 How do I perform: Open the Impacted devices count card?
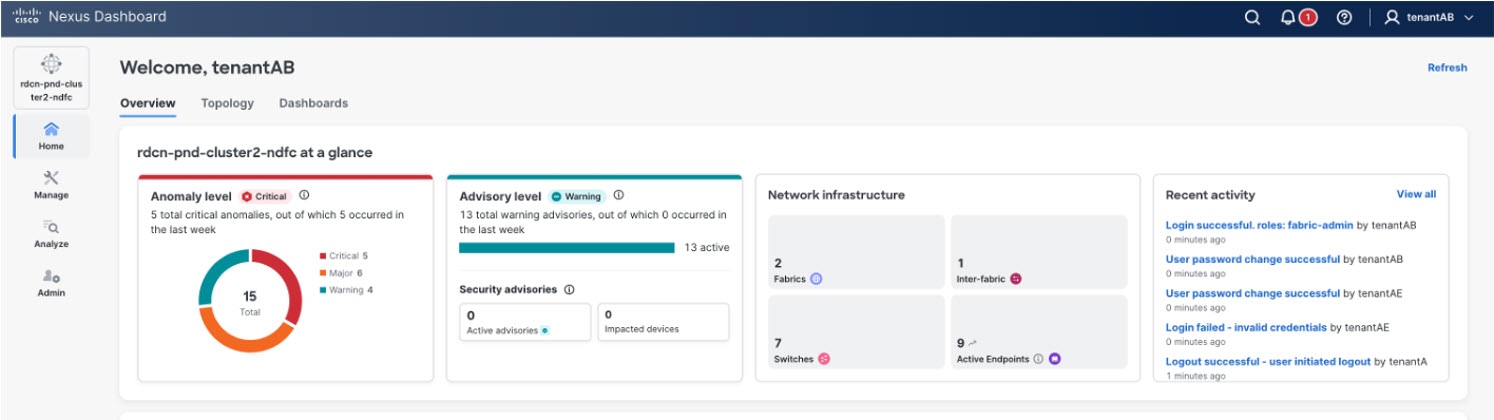tap(663, 322)
